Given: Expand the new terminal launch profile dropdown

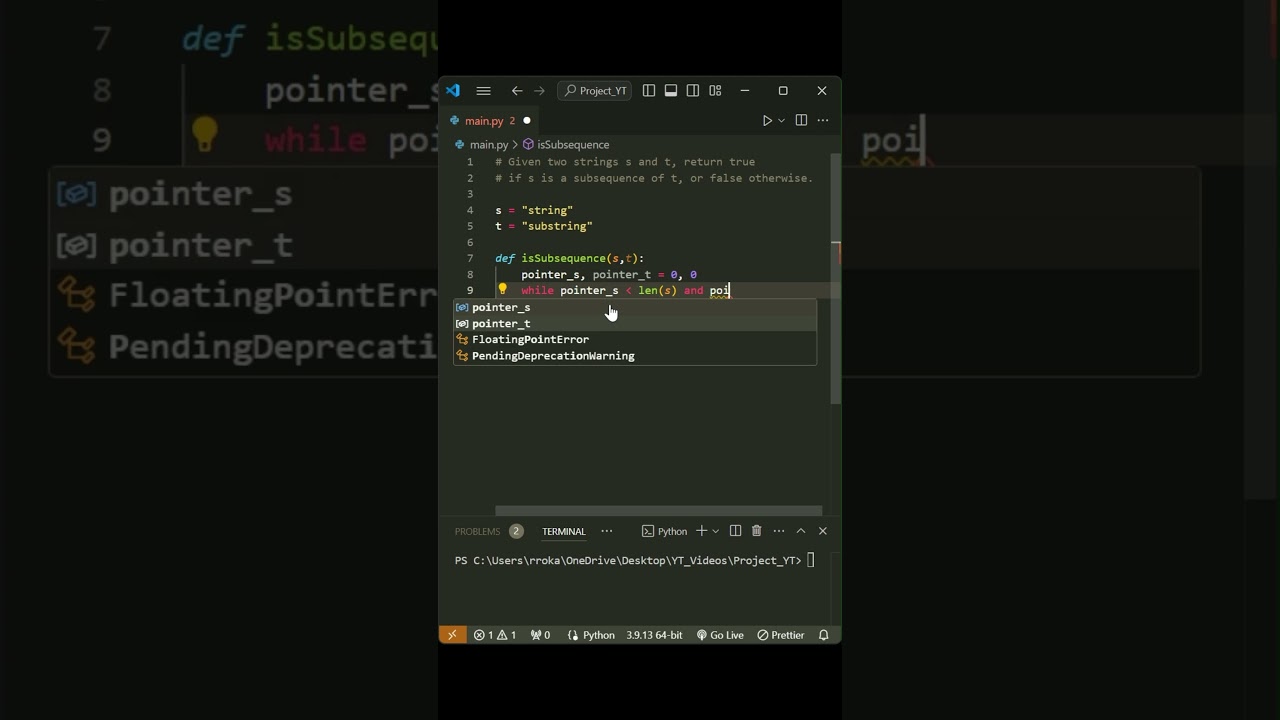Looking at the screenshot, I should (x=715, y=531).
